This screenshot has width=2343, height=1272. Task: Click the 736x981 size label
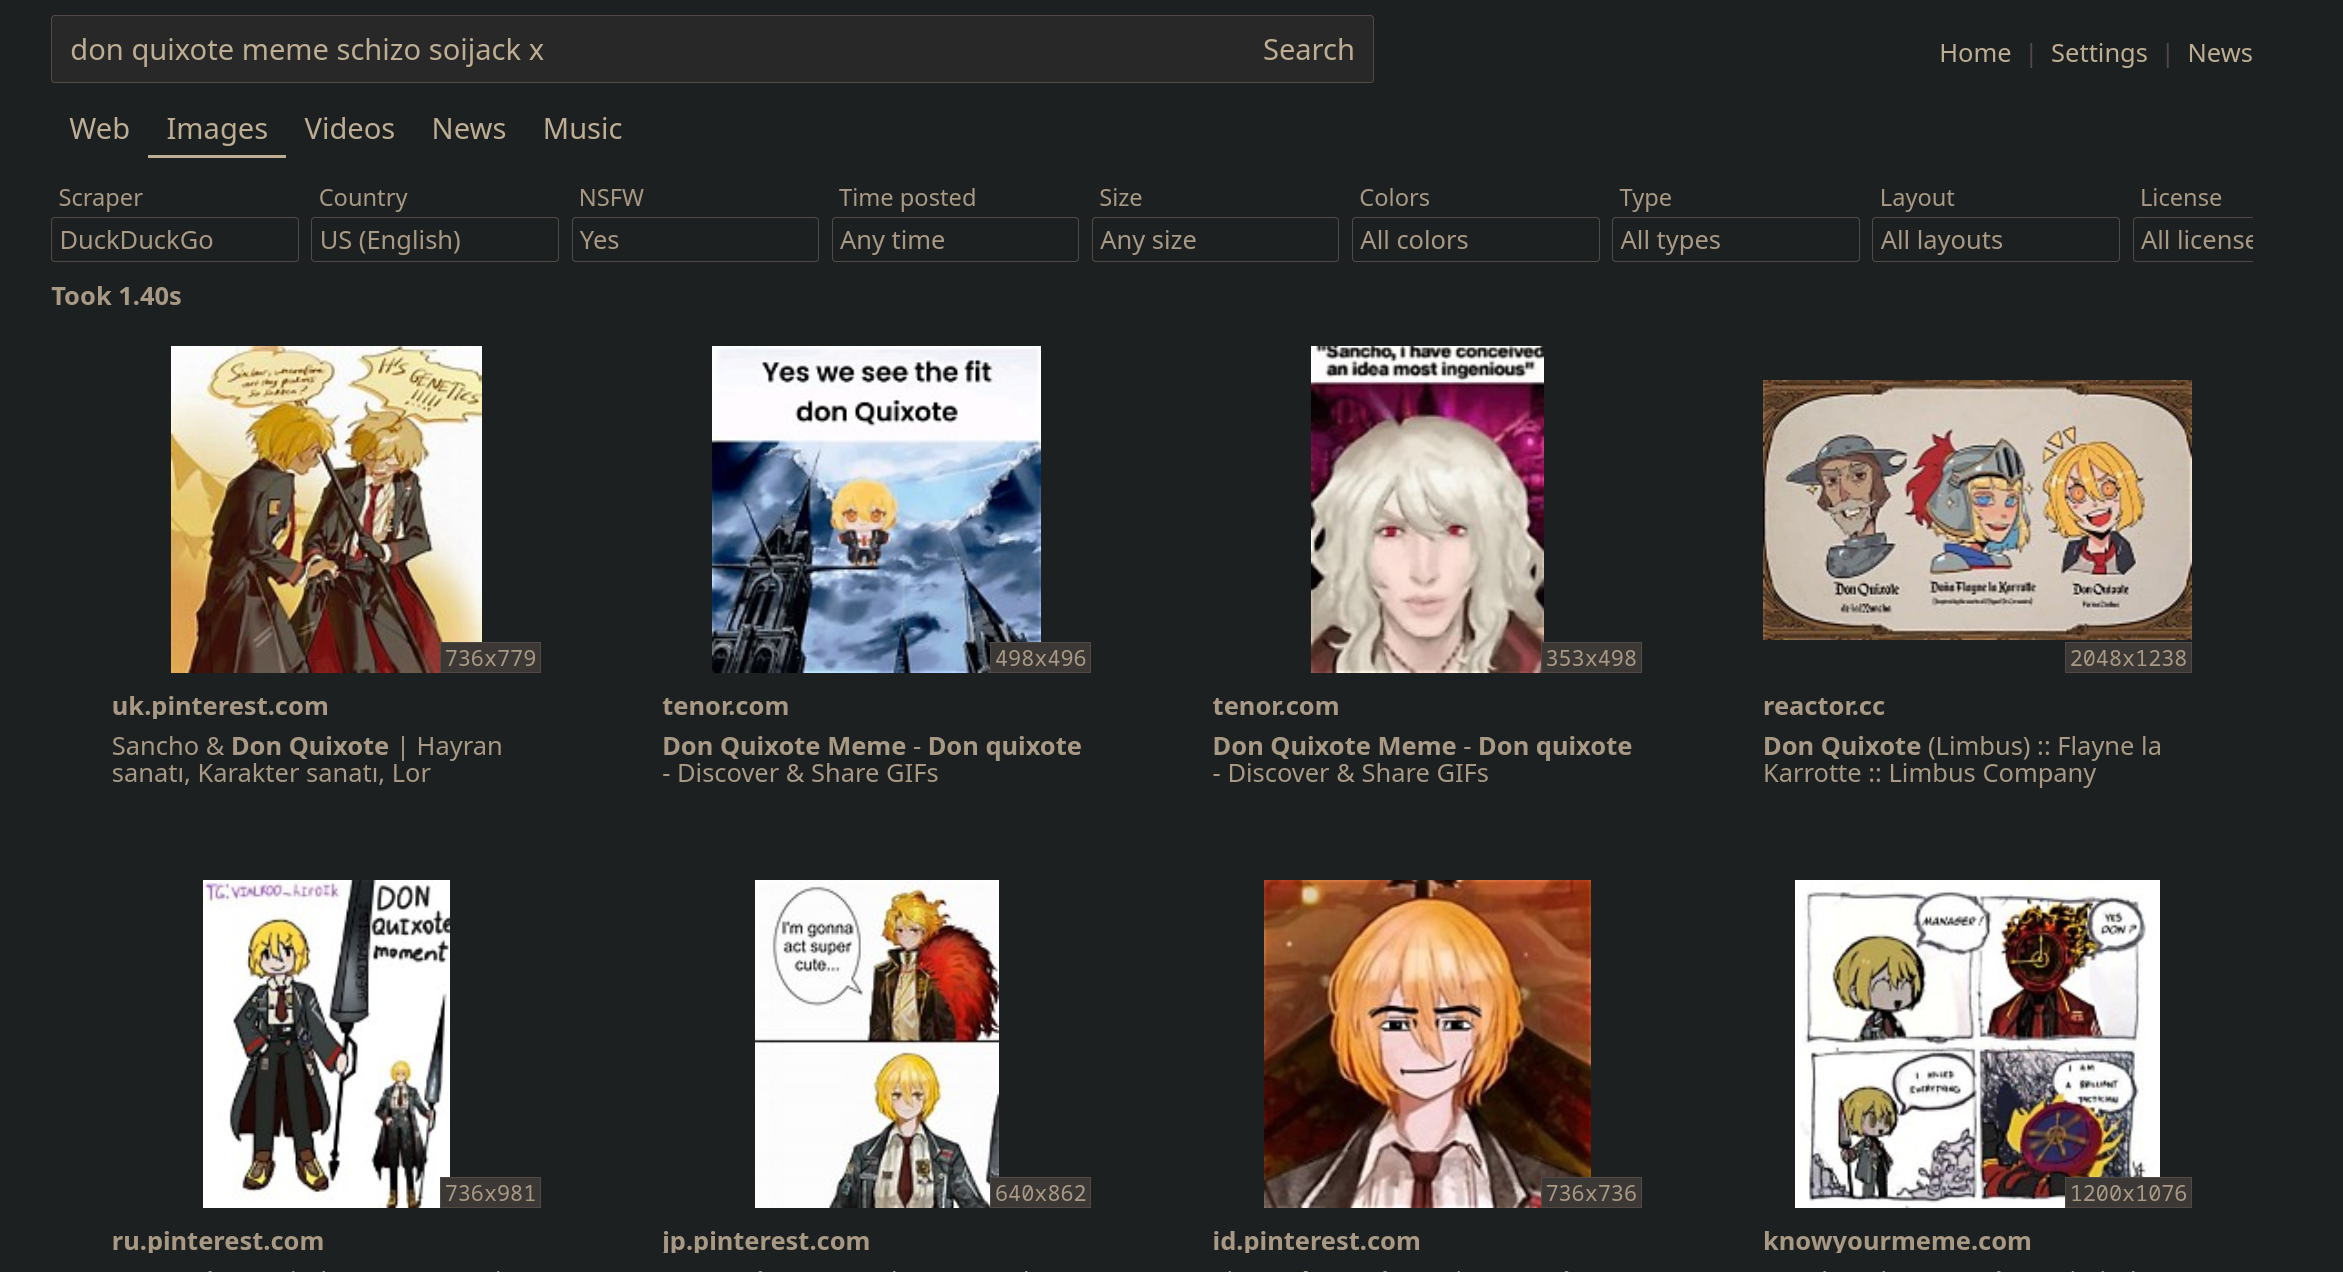[x=490, y=1193]
